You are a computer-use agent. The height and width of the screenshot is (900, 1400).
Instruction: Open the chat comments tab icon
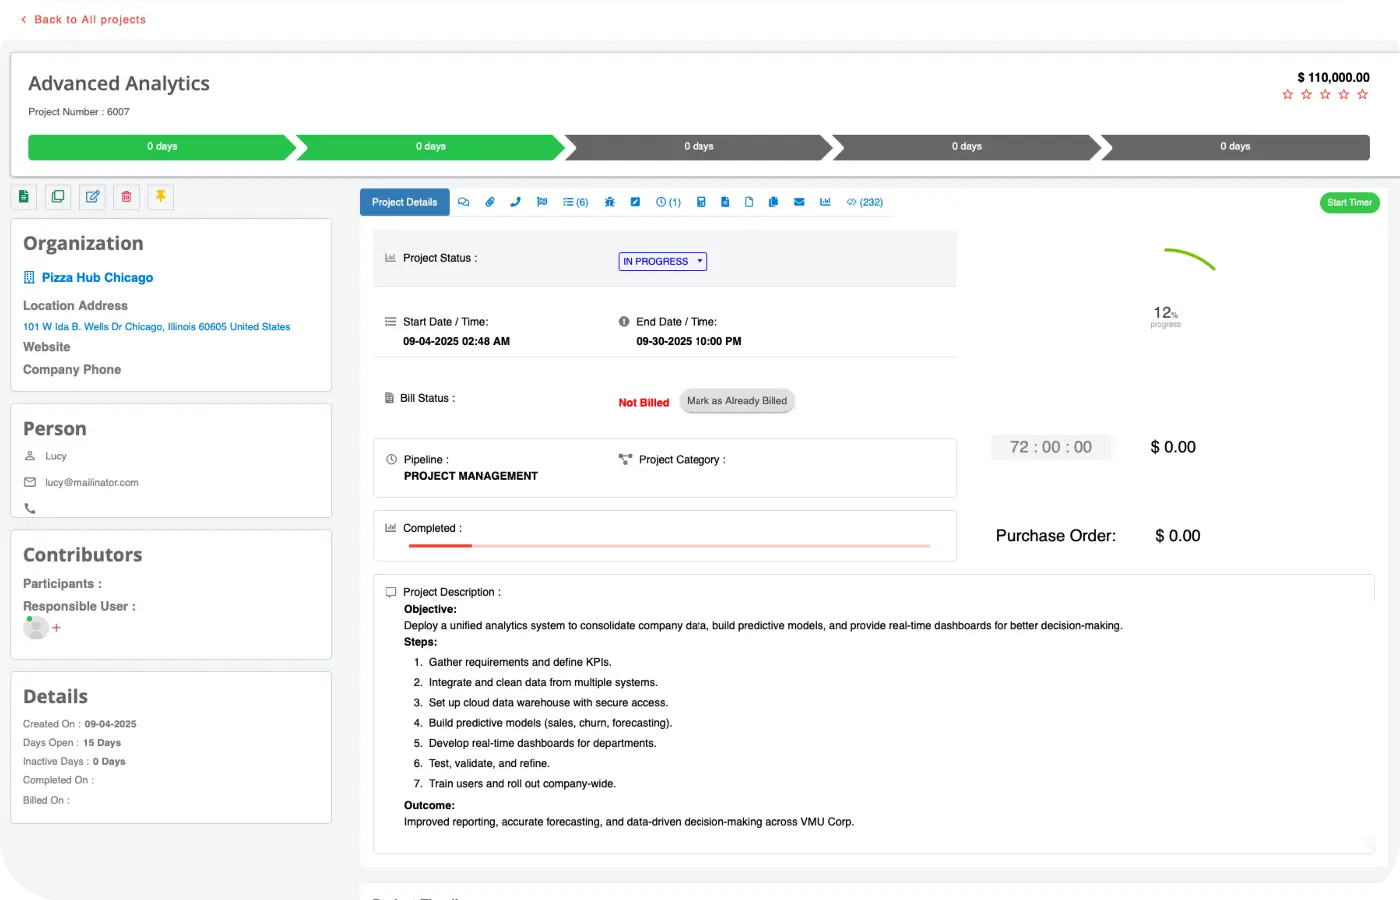[464, 202]
